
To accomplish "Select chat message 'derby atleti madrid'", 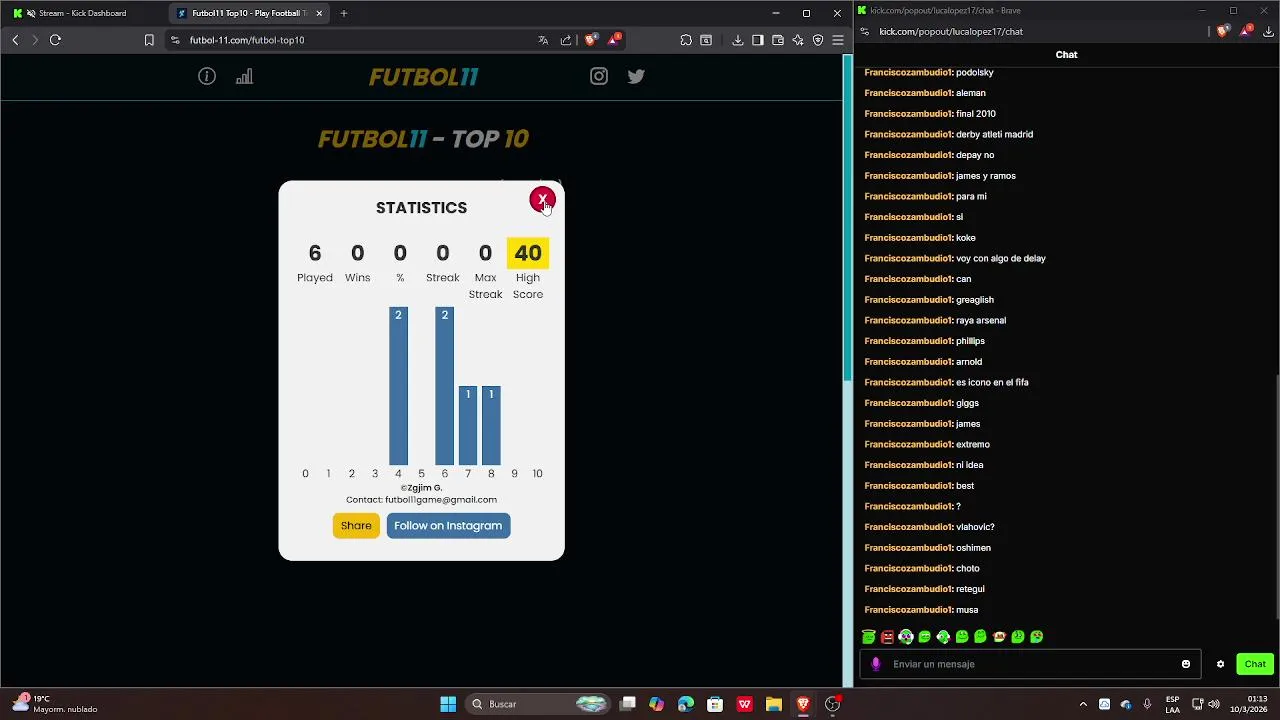I will 994,134.
